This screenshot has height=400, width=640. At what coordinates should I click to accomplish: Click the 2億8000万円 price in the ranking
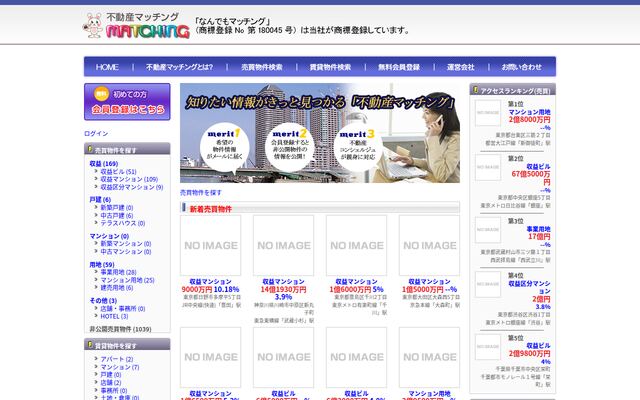click(x=529, y=120)
